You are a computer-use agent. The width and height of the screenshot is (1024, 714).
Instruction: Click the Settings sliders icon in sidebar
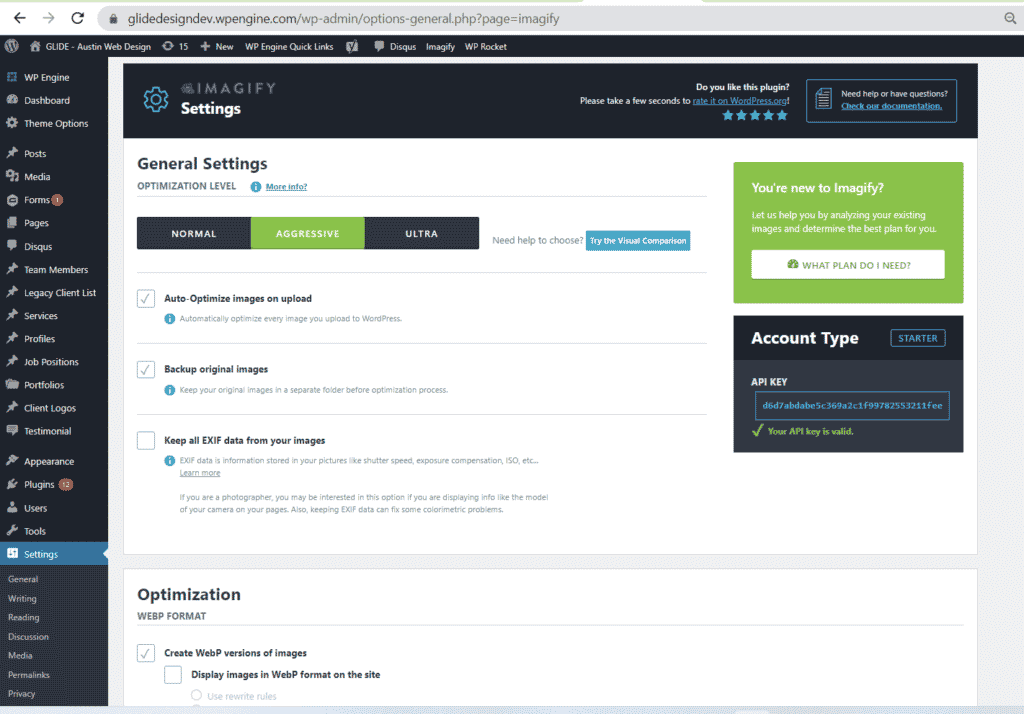coord(12,553)
